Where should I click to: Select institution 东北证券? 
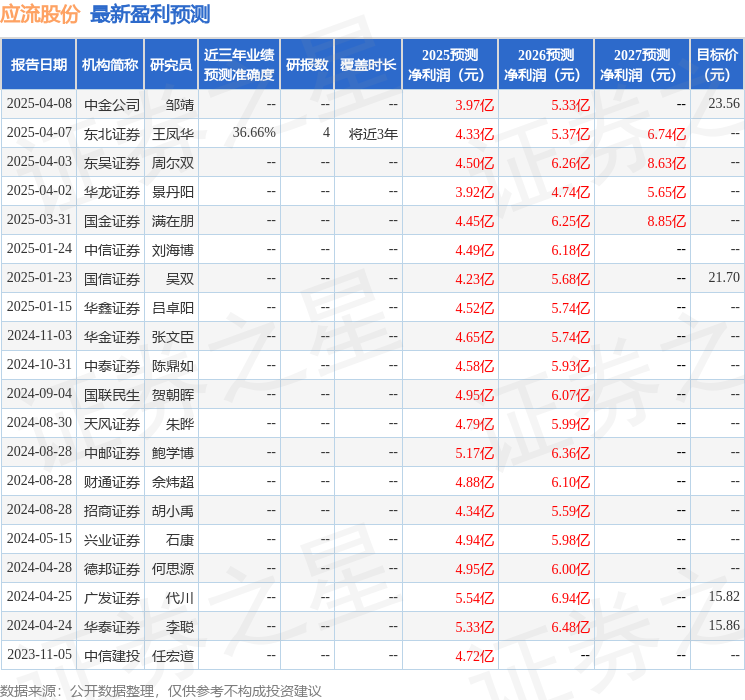tap(112, 134)
